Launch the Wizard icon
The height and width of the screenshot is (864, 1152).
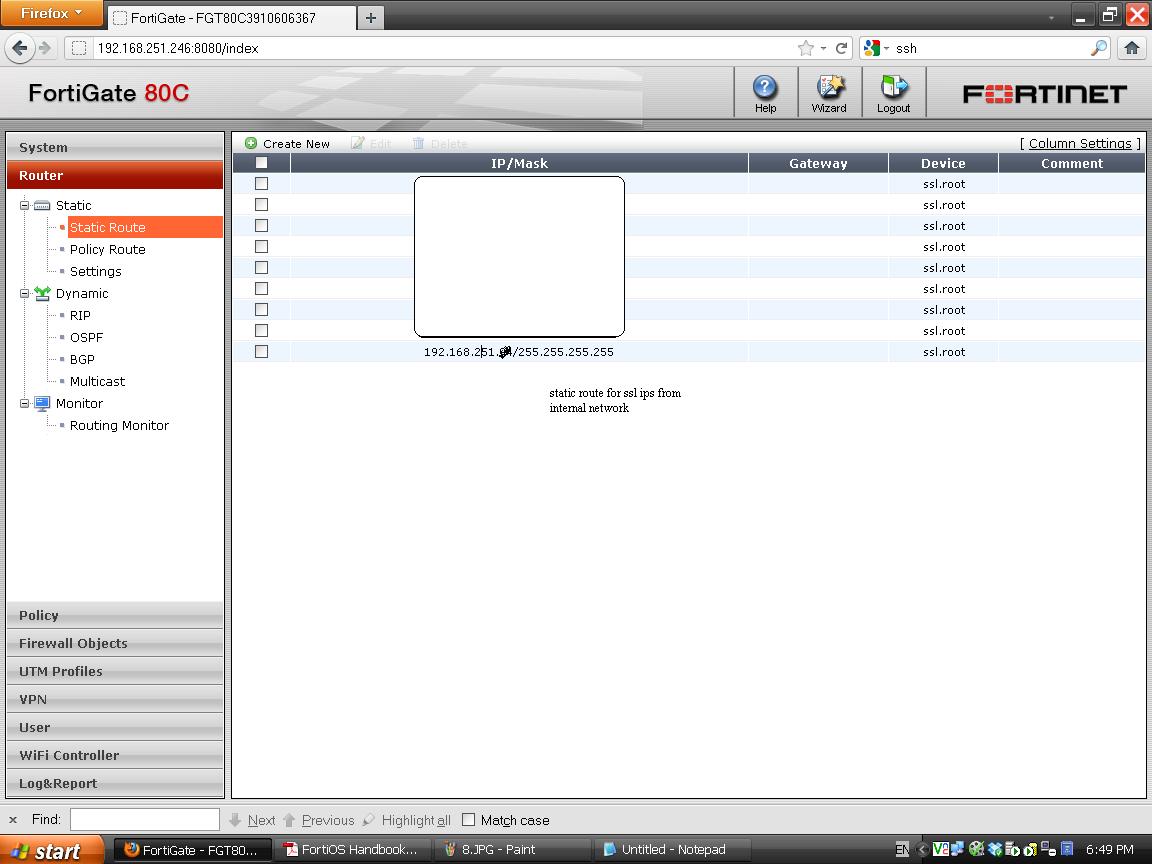pos(829,87)
